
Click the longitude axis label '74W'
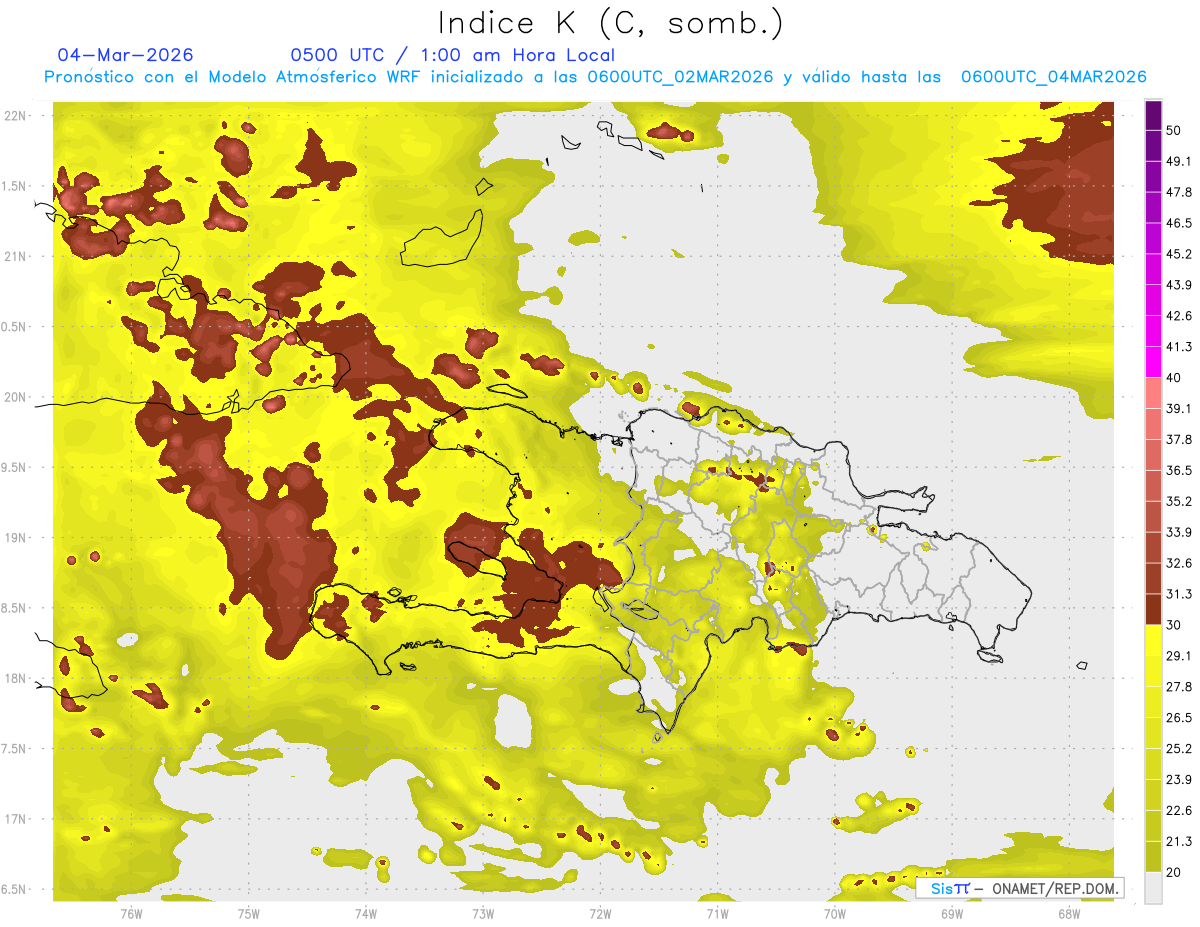click(365, 914)
